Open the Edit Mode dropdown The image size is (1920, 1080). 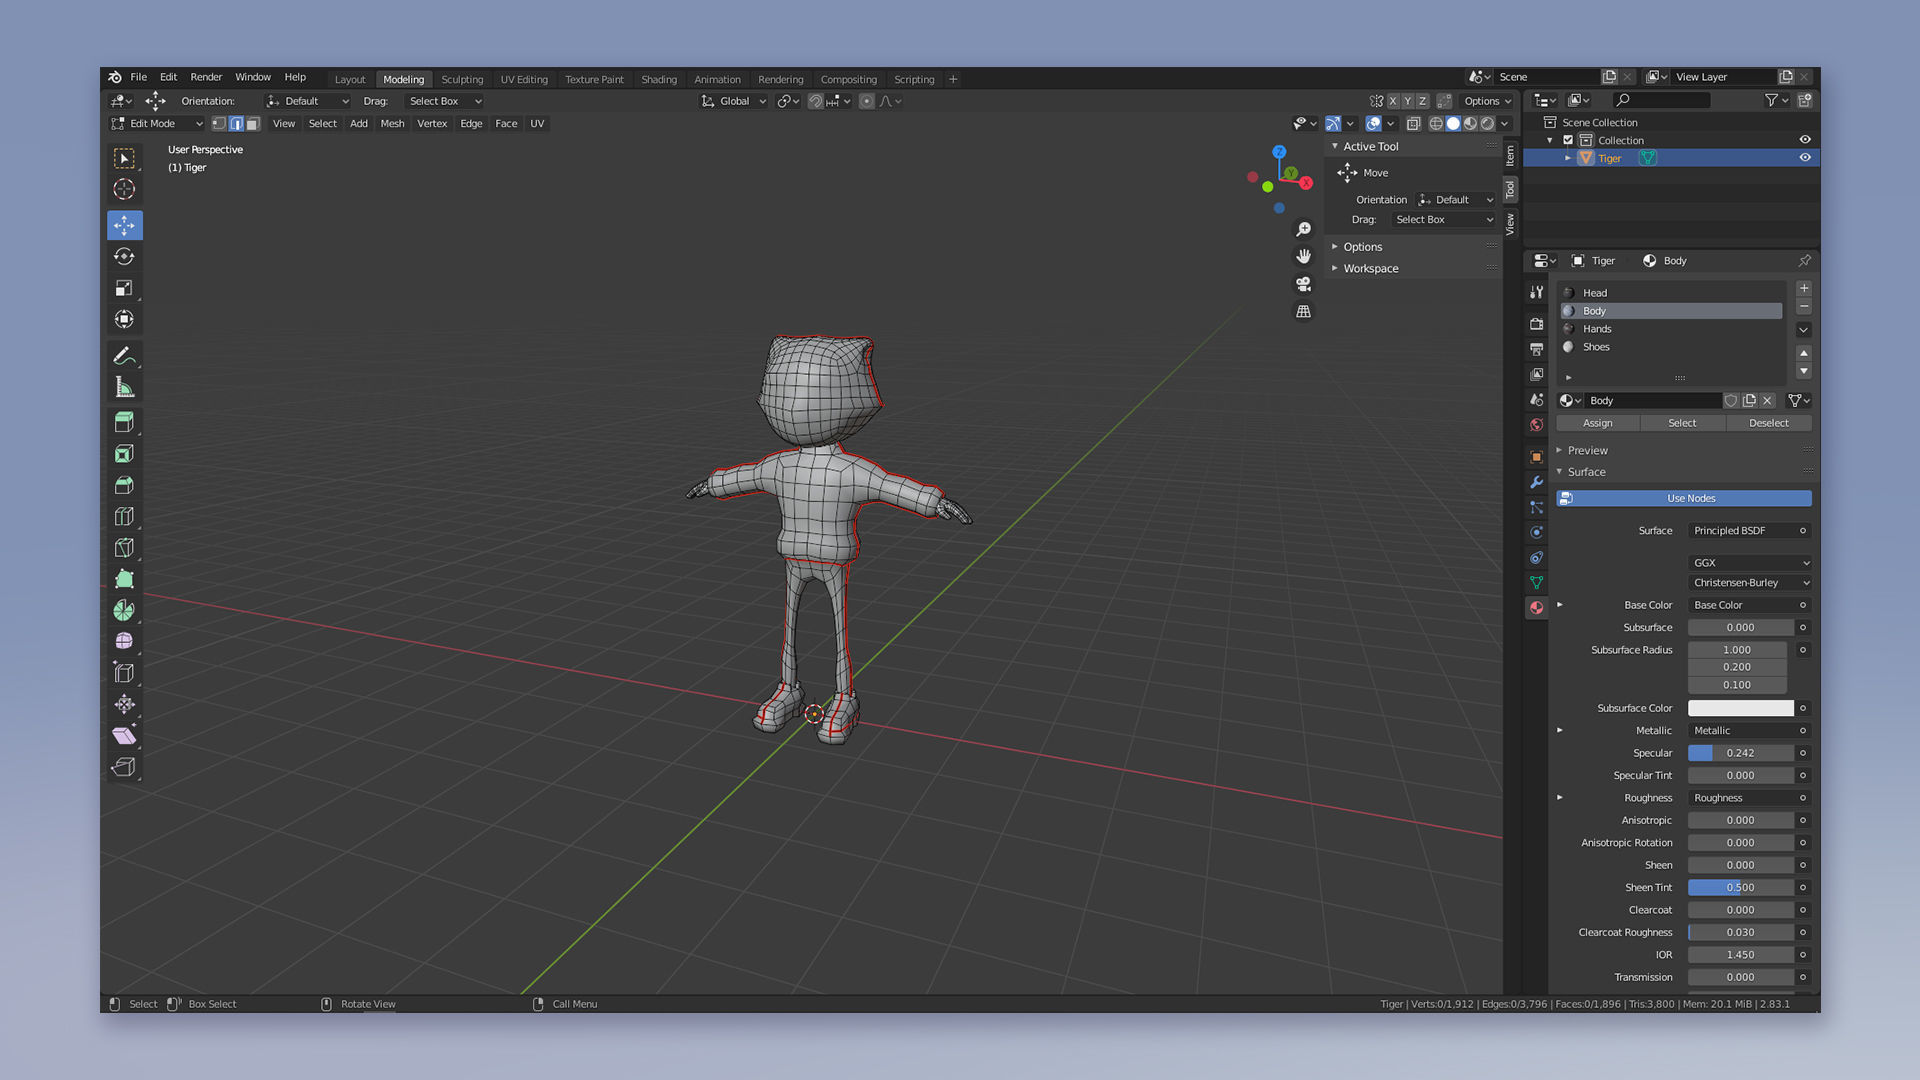(x=157, y=124)
